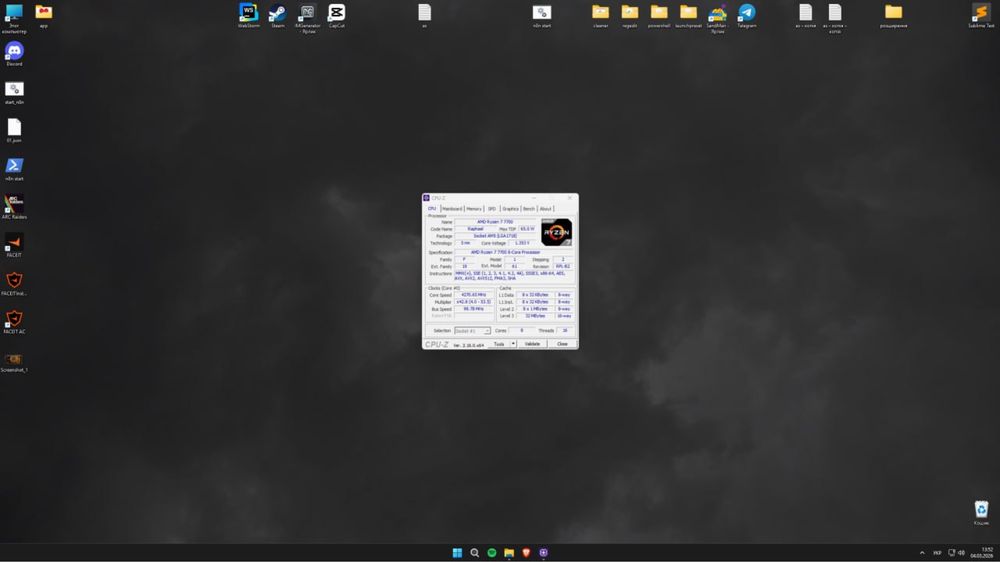Click the 'AMD Ryzen 7 7700' name field
This screenshot has width=1000, height=562.
pyautogui.click(x=495, y=222)
